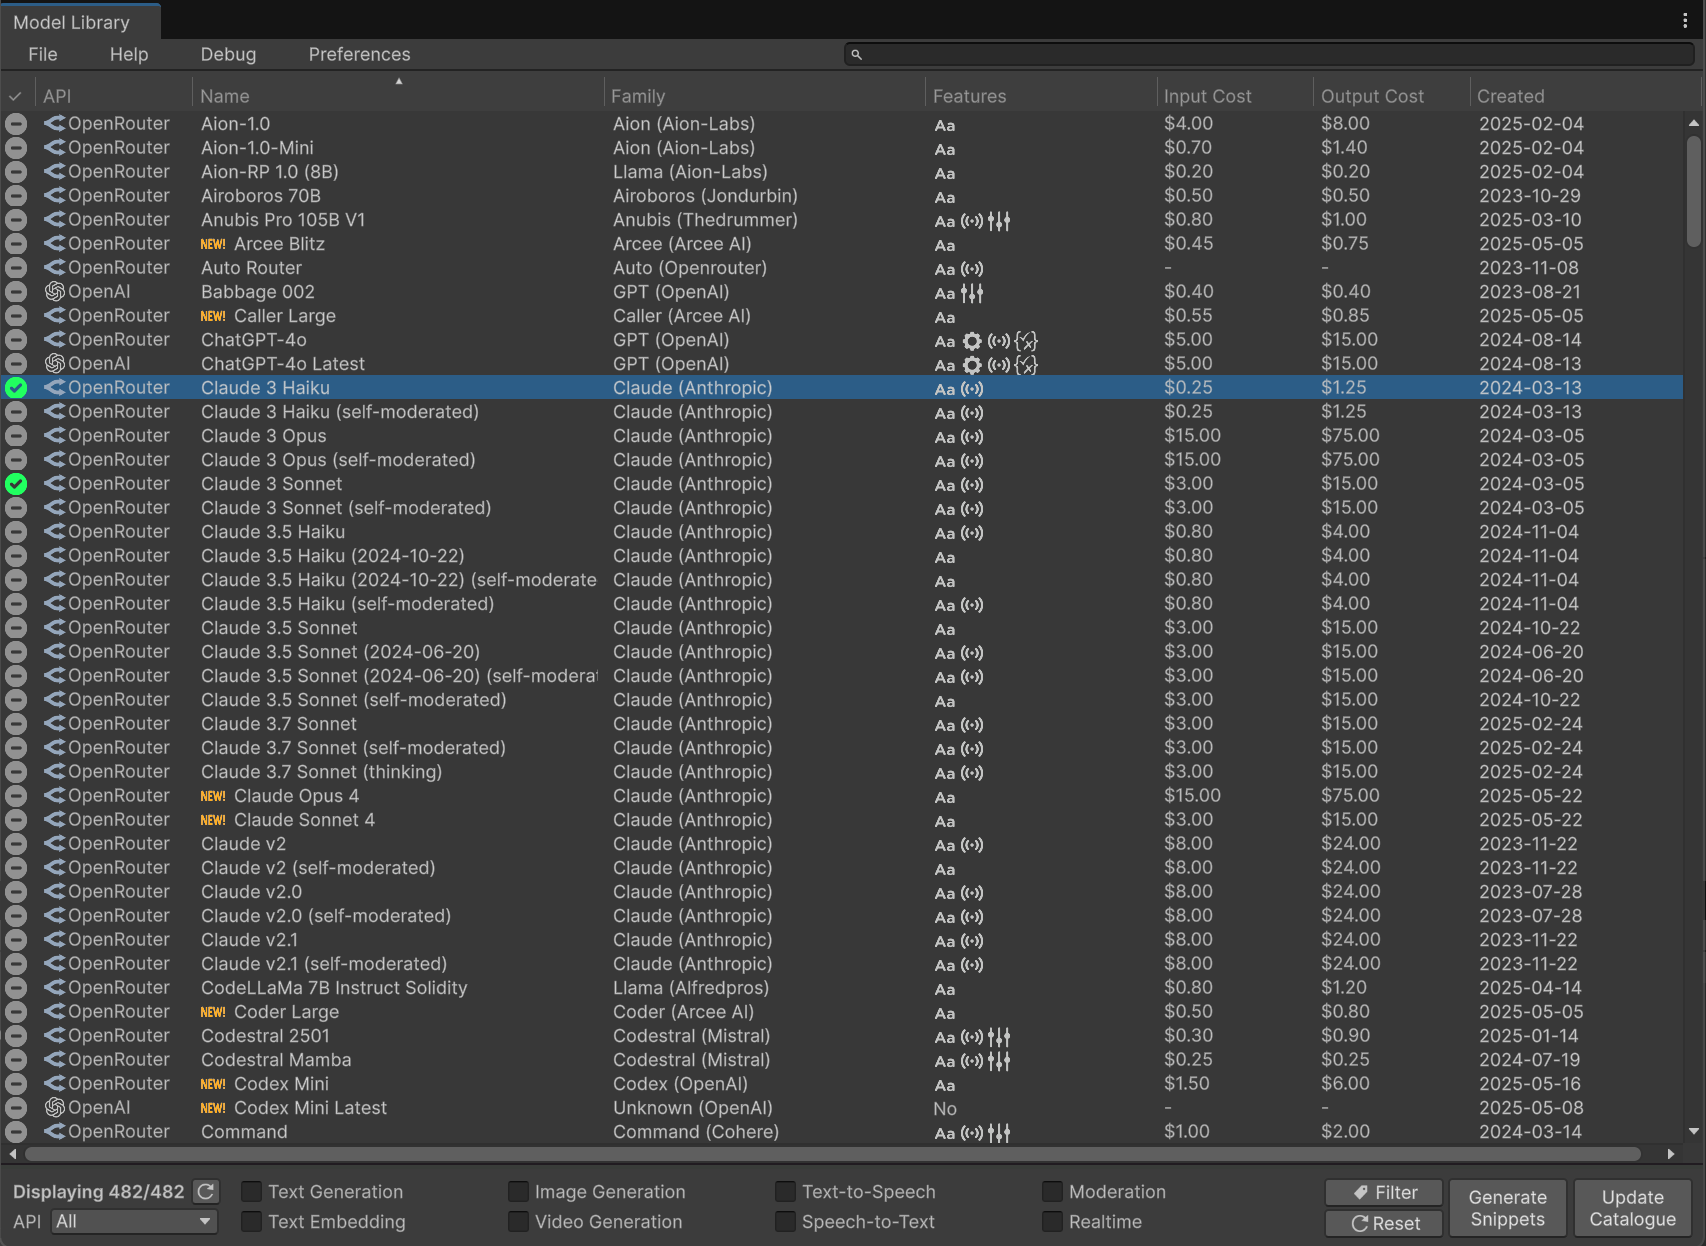Click the sliders feature icon in Babbage 002 row
This screenshot has height=1246, width=1706.
(x=972, y=293)
